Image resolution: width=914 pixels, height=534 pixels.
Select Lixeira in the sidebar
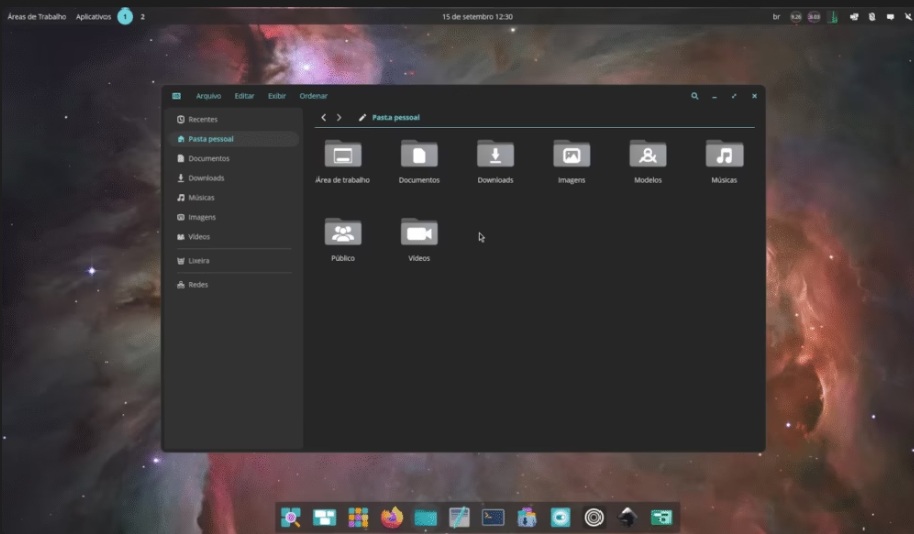click(198, 260)
